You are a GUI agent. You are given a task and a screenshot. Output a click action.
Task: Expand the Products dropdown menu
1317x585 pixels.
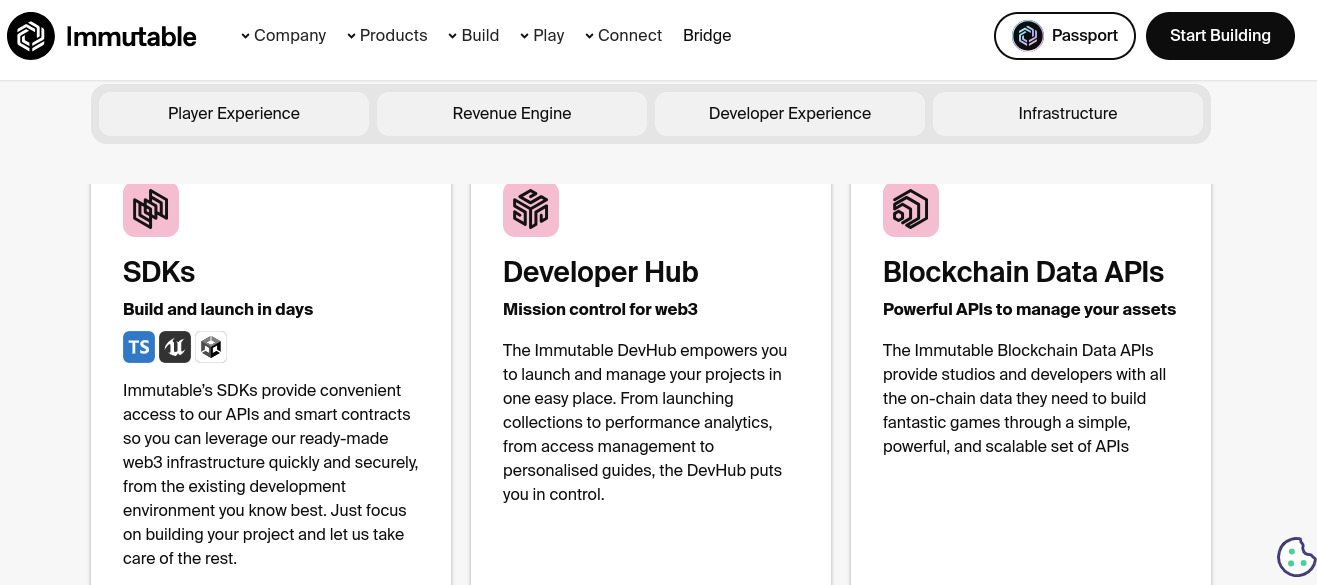click(387, 36)
